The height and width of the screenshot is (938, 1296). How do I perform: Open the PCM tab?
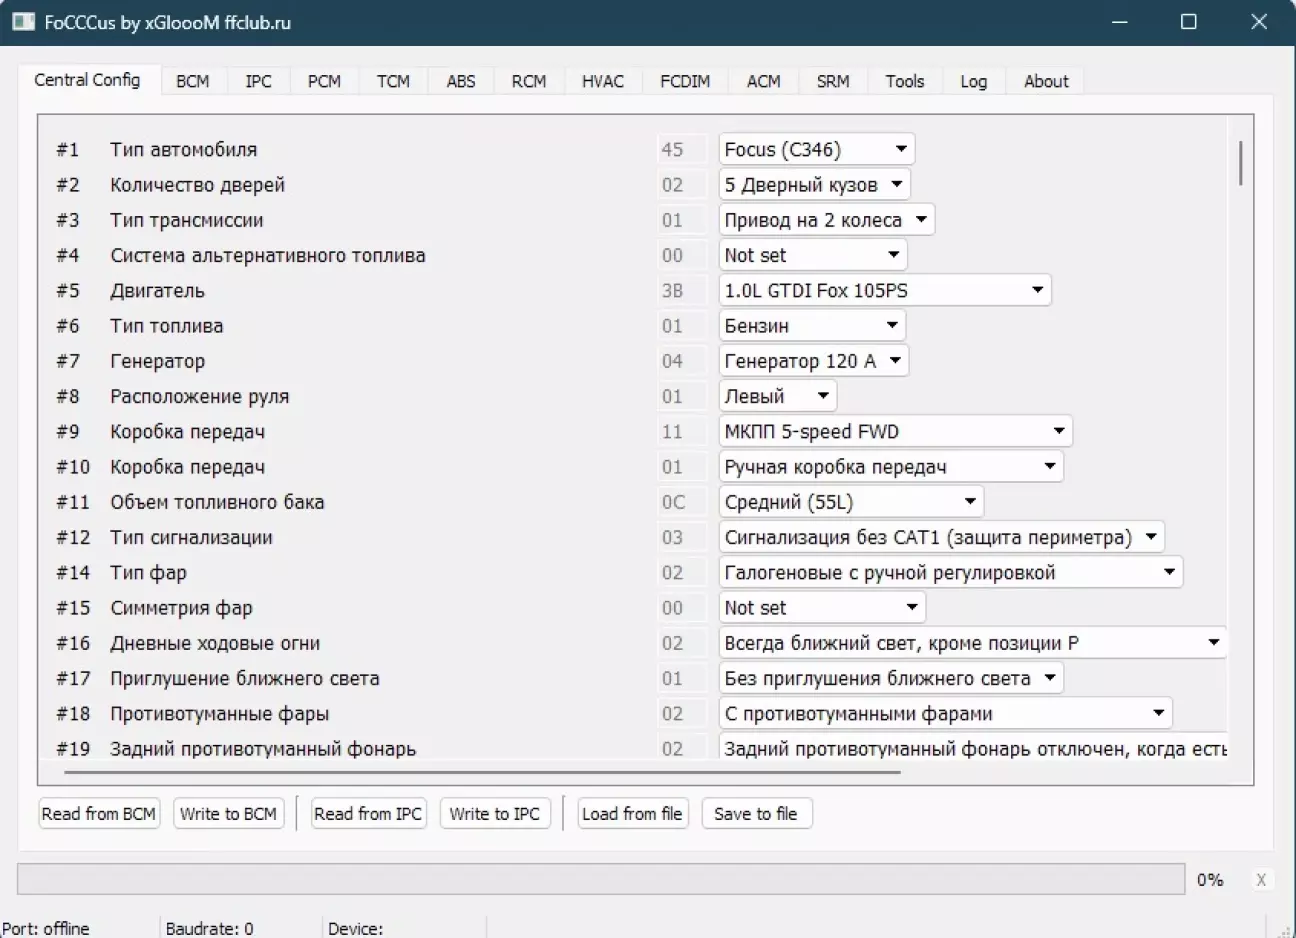click(324, 82)
